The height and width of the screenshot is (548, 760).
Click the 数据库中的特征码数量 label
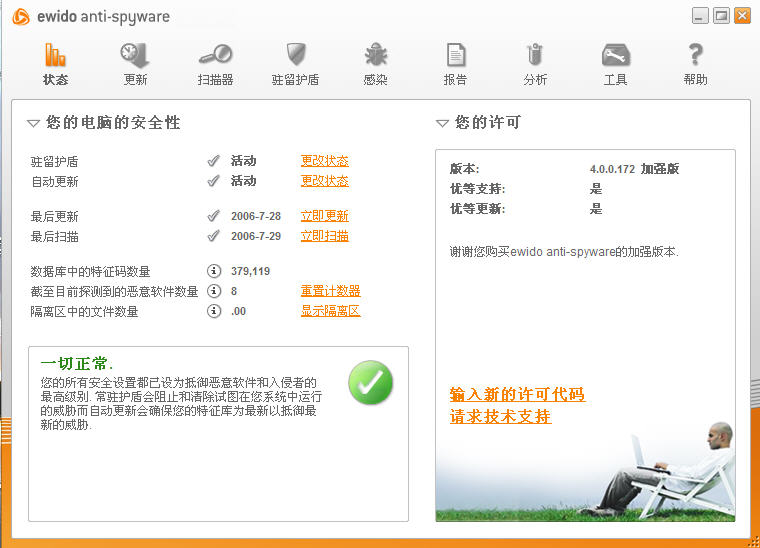90,271
